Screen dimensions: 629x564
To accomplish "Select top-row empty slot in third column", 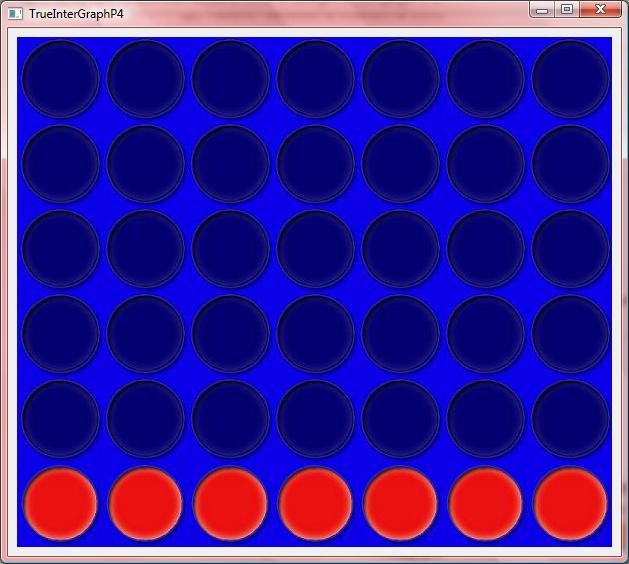I will pyautogui.click(x=231, y=79).
